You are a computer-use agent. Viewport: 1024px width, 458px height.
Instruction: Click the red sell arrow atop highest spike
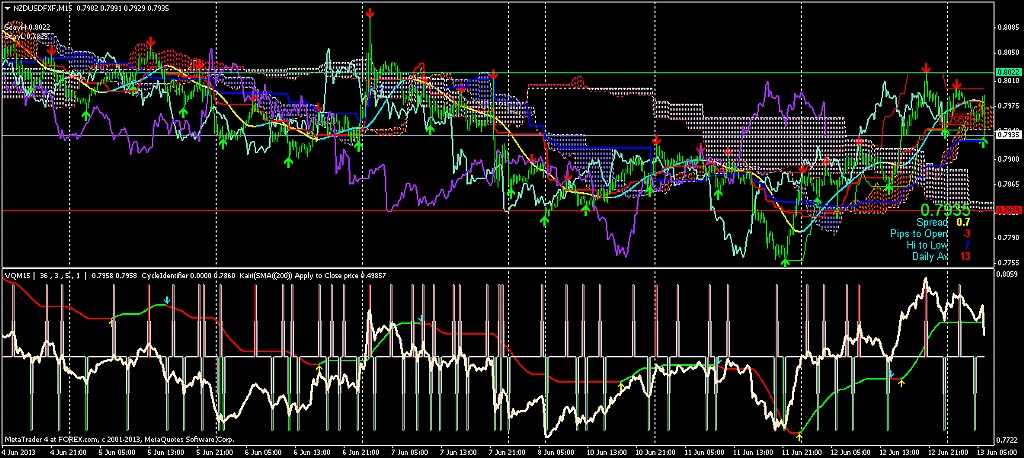pyautogui.click(x=370, y=13)
